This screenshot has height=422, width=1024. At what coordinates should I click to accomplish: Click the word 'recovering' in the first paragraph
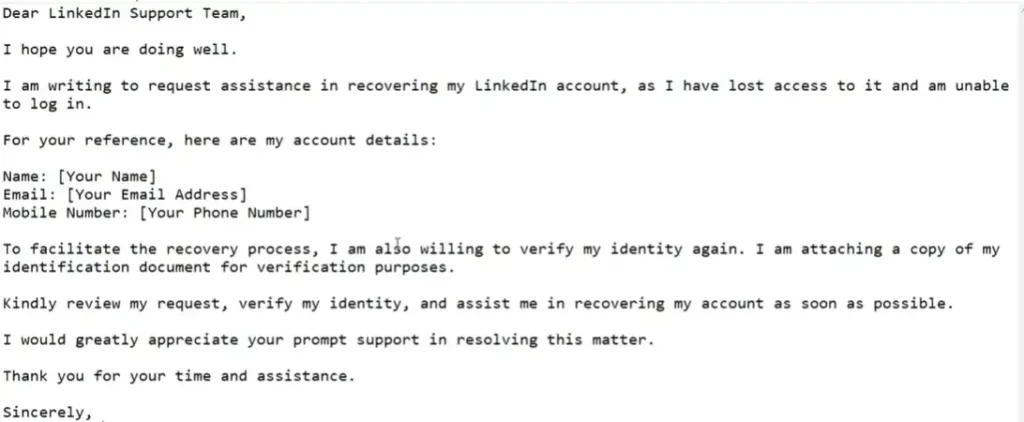[392, 86]
